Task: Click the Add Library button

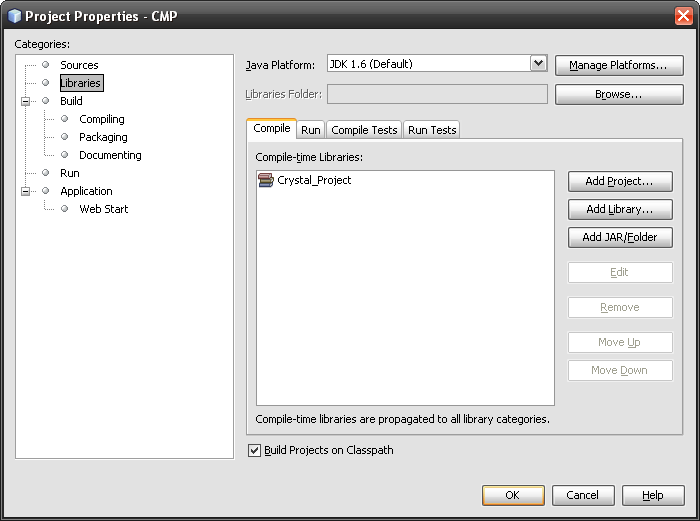Action: coord(620,209)
